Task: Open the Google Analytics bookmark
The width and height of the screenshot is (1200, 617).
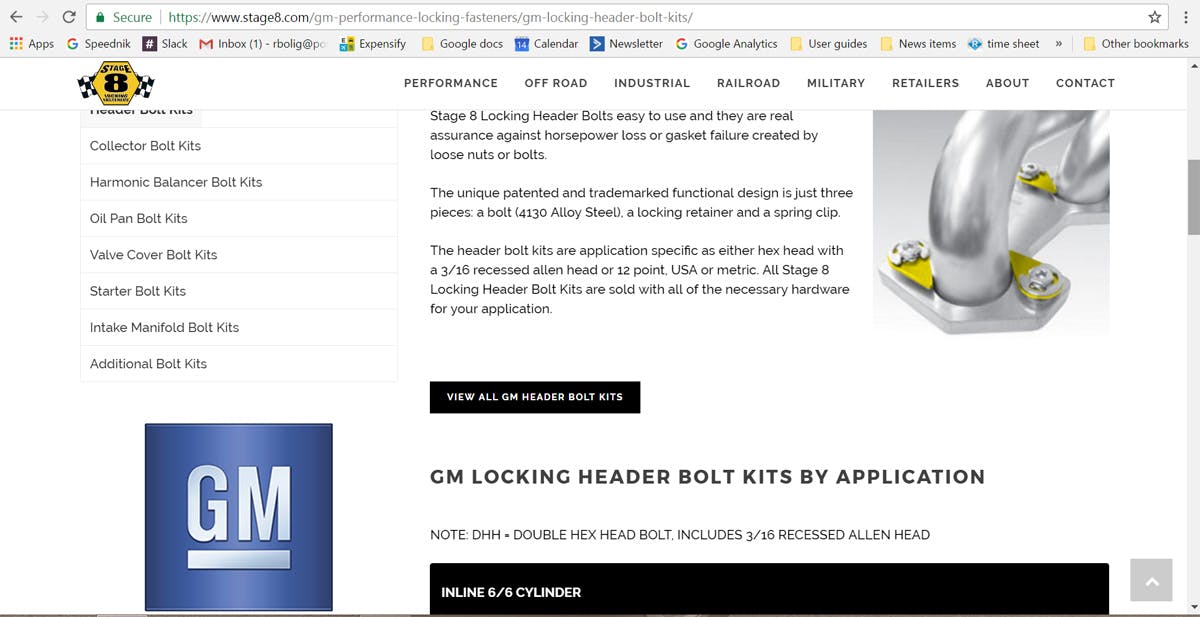Action: 726,44
